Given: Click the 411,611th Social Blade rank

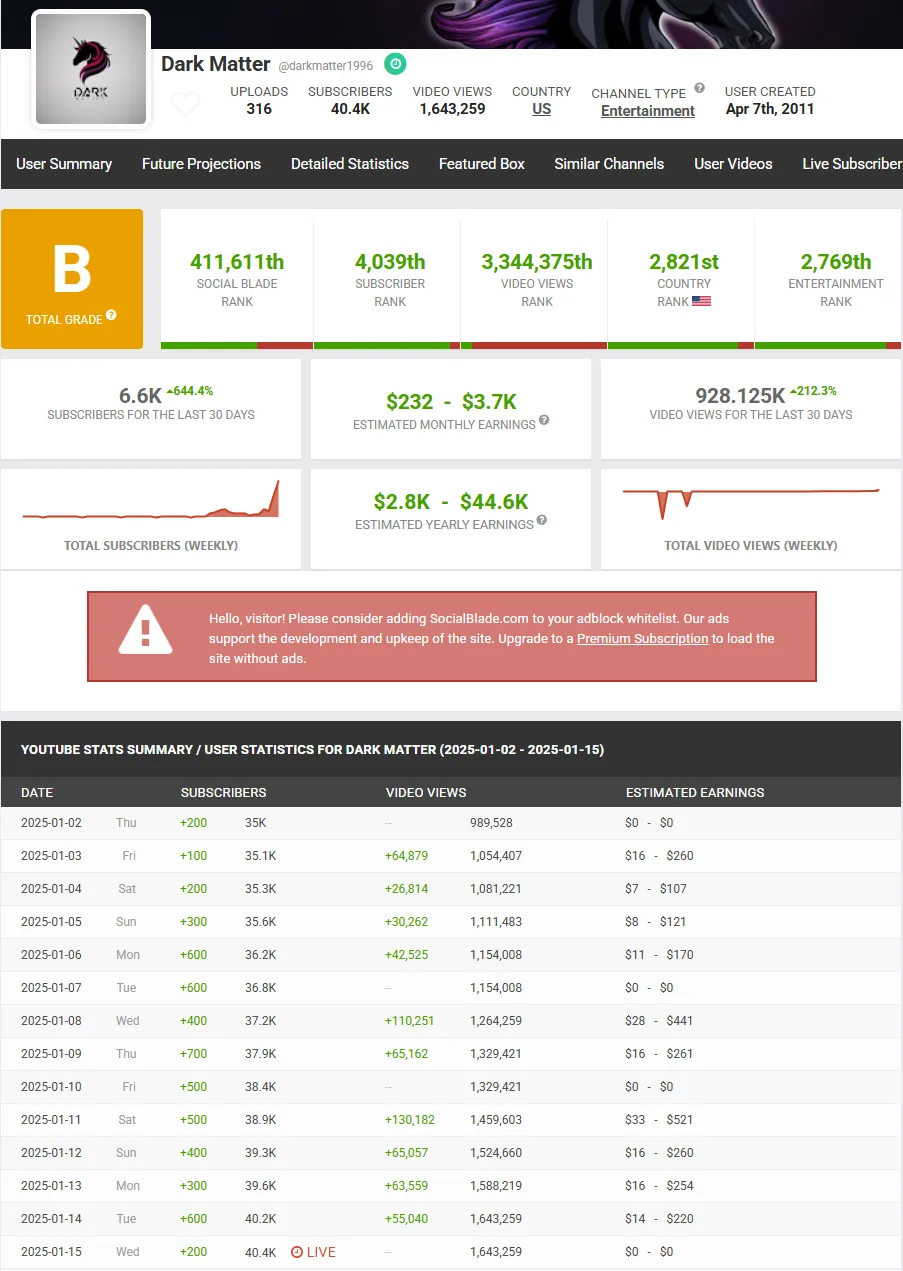Looking at the screenshot, I should (237, 262).
